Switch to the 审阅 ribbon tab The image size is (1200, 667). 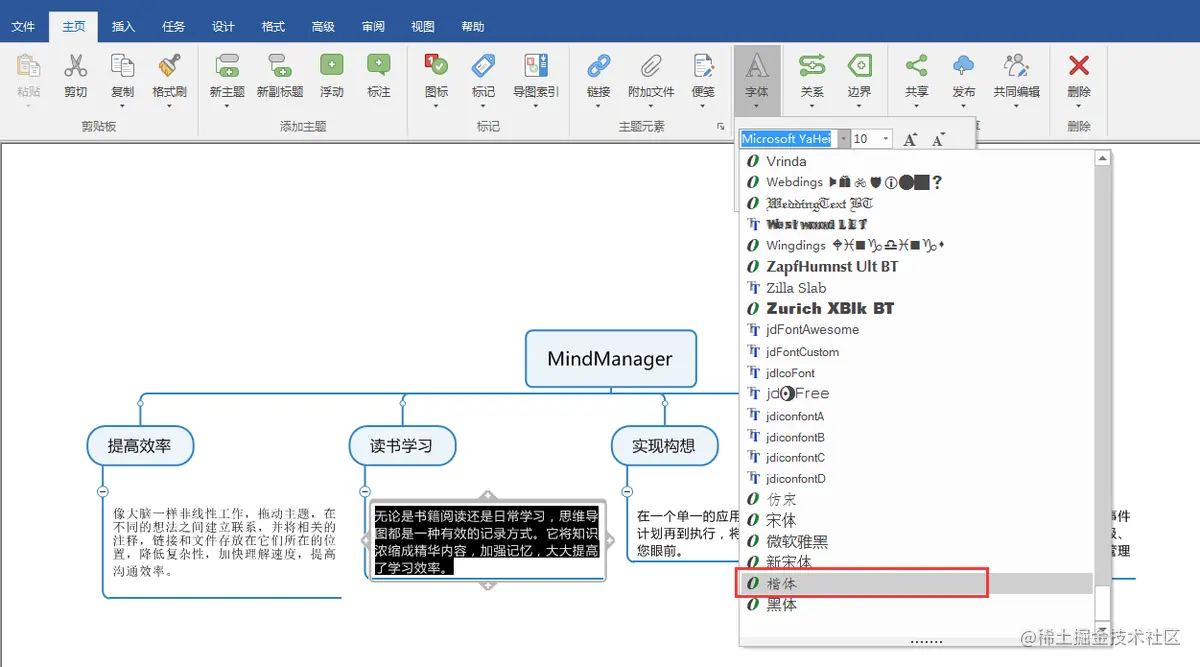pyautogui.click(x=373, y=27)
